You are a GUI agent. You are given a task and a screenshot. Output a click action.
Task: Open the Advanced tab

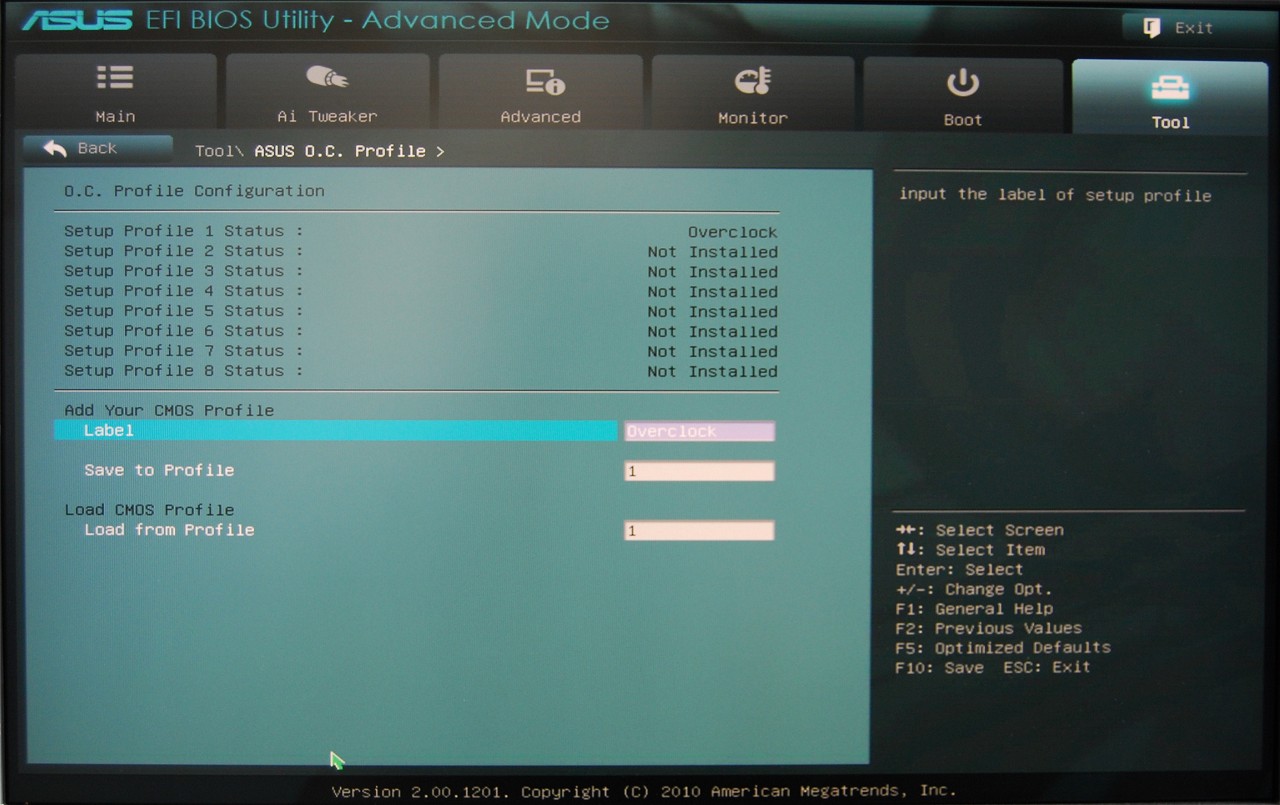[540, 94]
